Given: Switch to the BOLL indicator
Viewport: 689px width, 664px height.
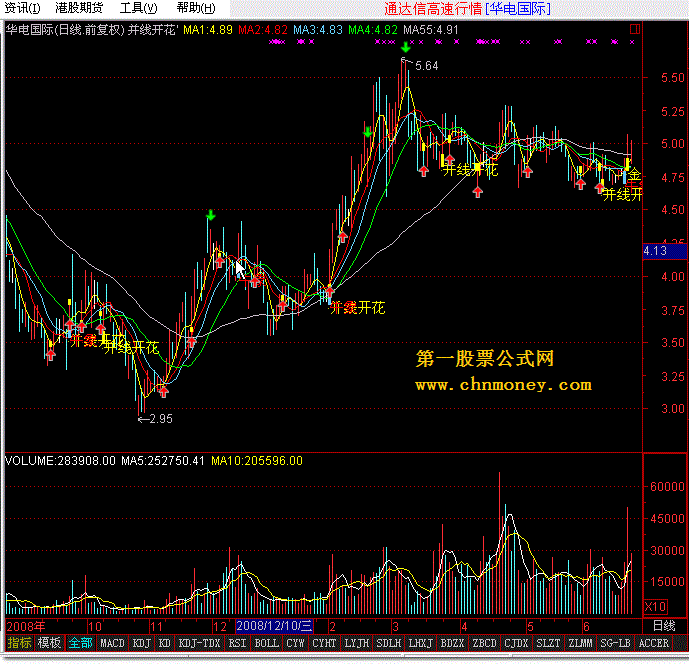Looking at the screenshot, I should coord(267,643).
